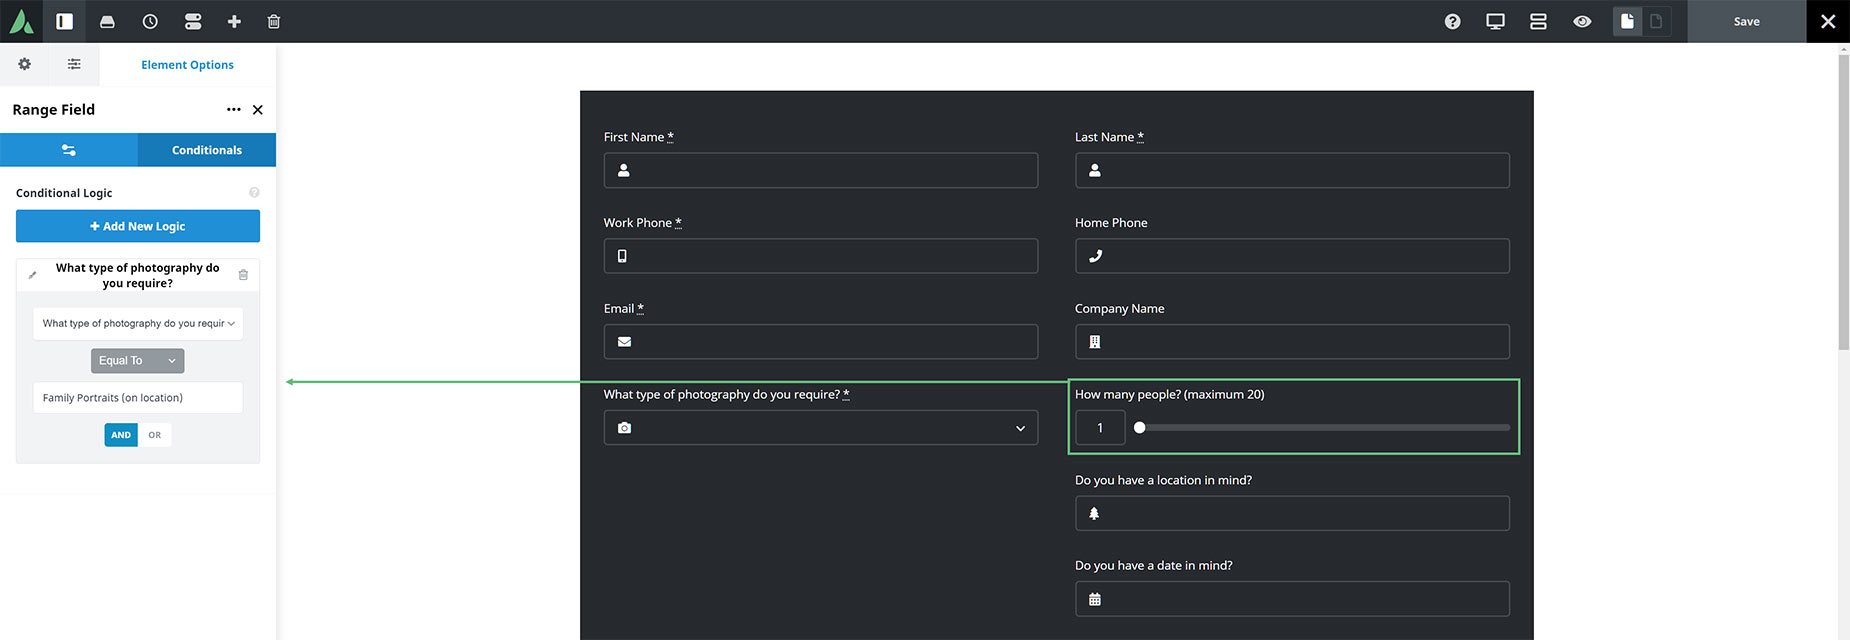
Task: Select the AND logic operator
Action: 121,435
